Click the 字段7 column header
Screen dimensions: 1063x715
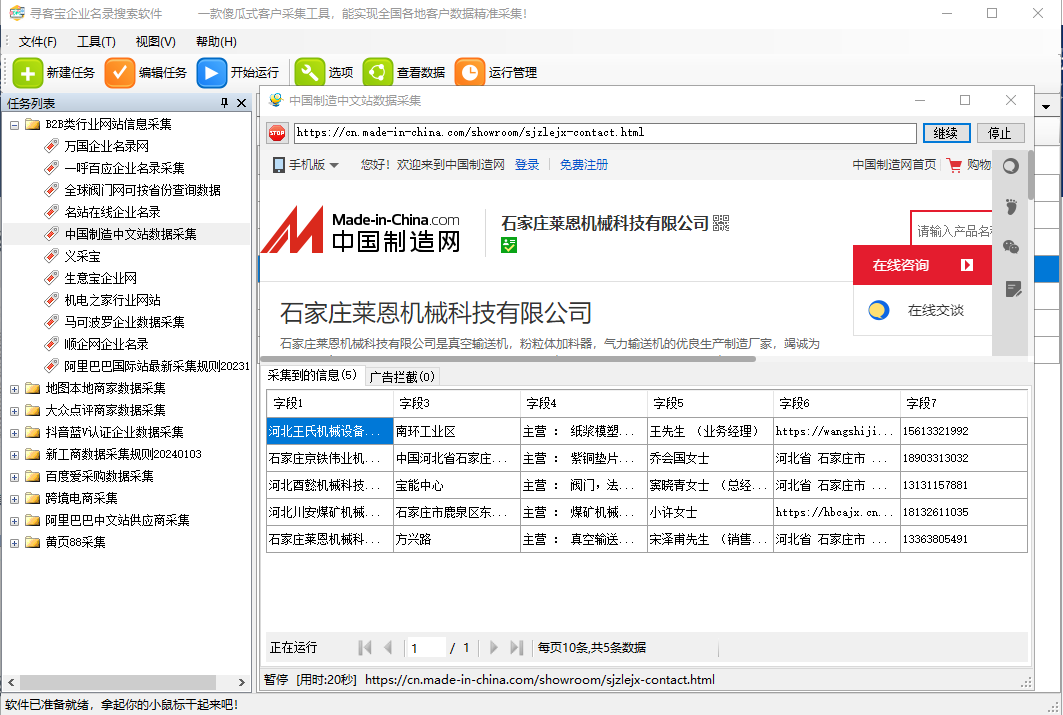[963, 403]
